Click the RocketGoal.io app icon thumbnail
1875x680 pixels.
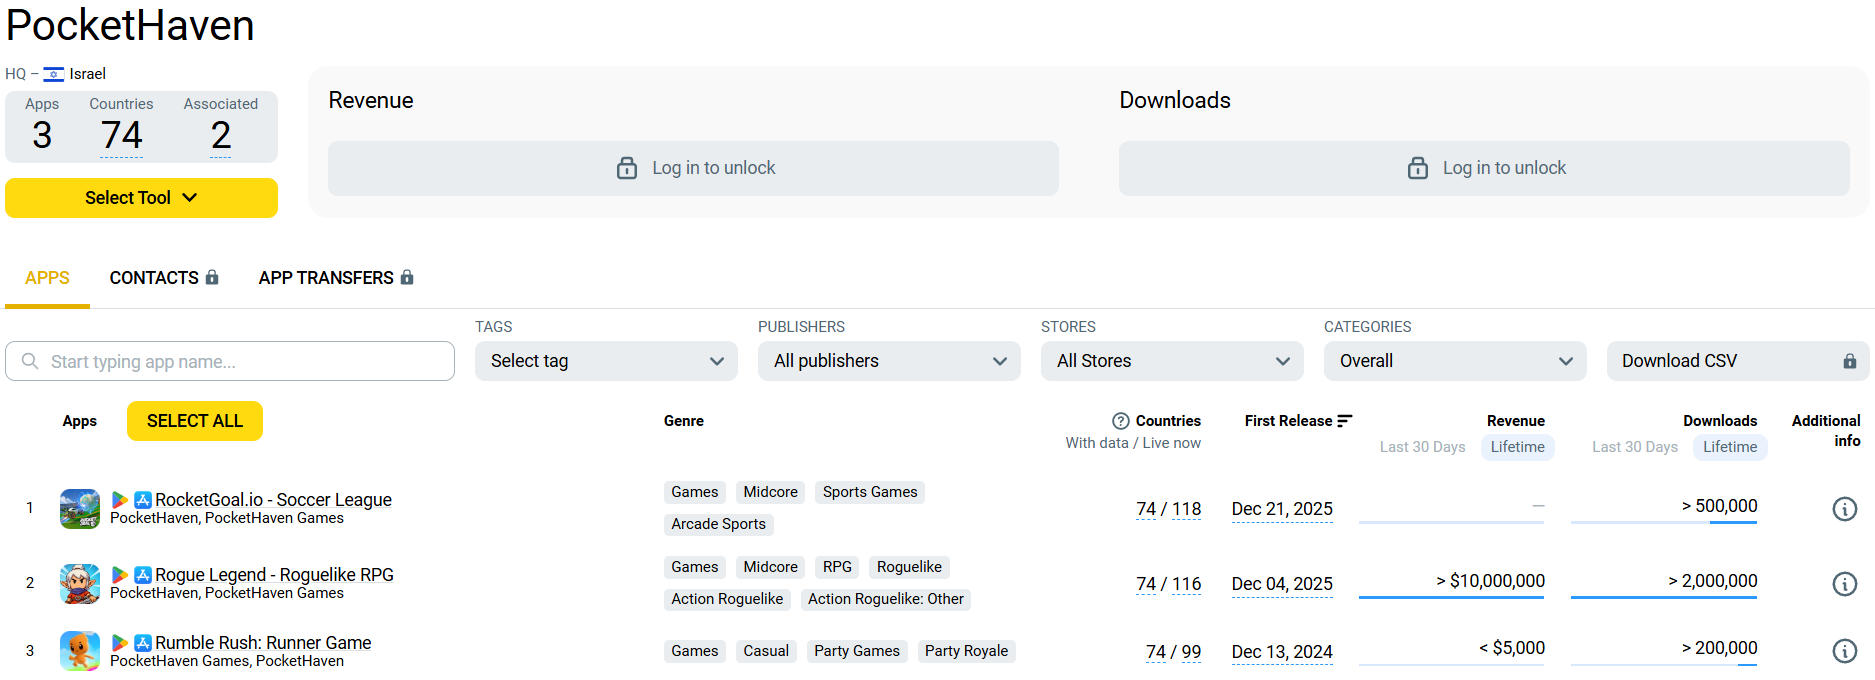pos(80,509)
